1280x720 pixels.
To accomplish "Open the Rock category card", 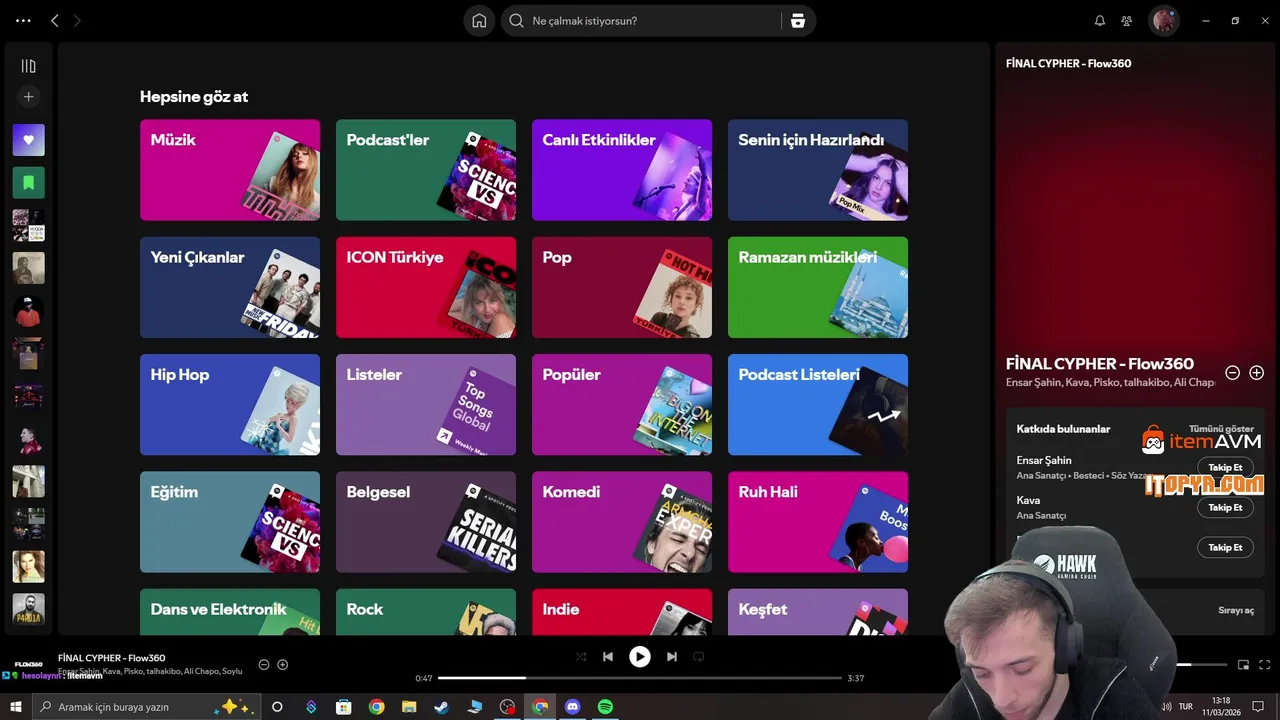I will point(426,612).
